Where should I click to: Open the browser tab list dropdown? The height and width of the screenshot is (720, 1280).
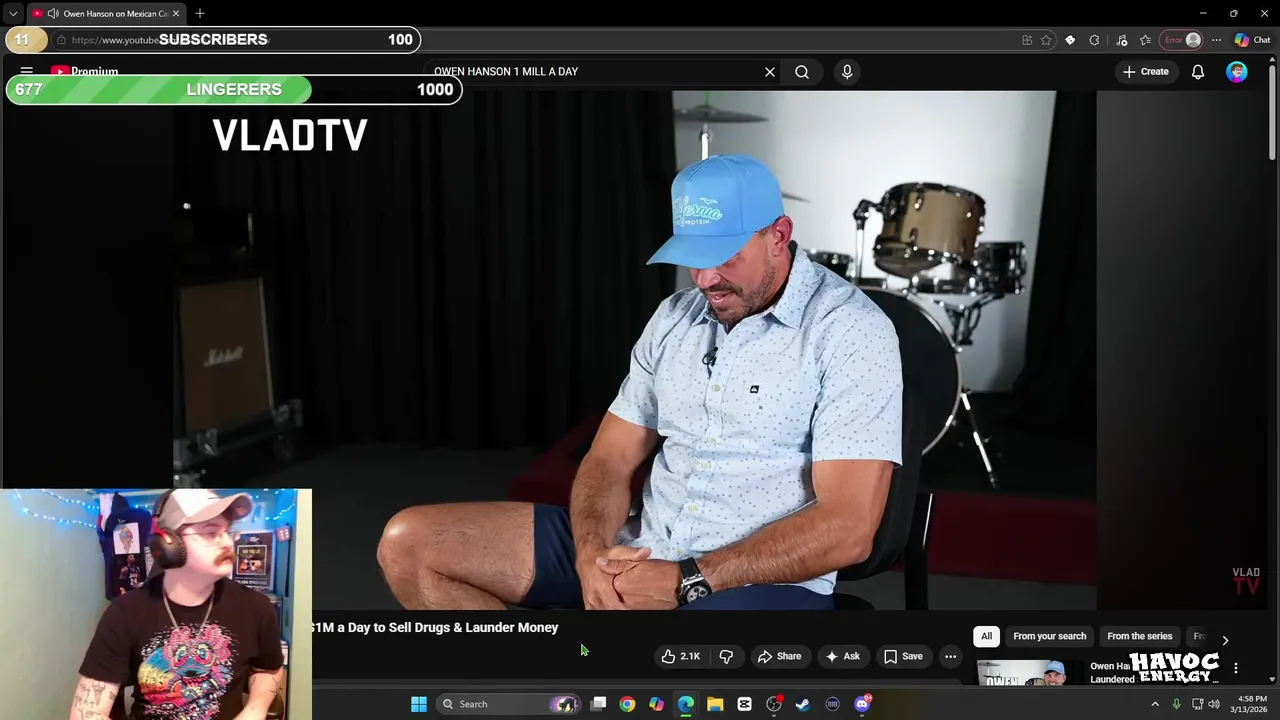pyautogui.click(x=12, y=13)
